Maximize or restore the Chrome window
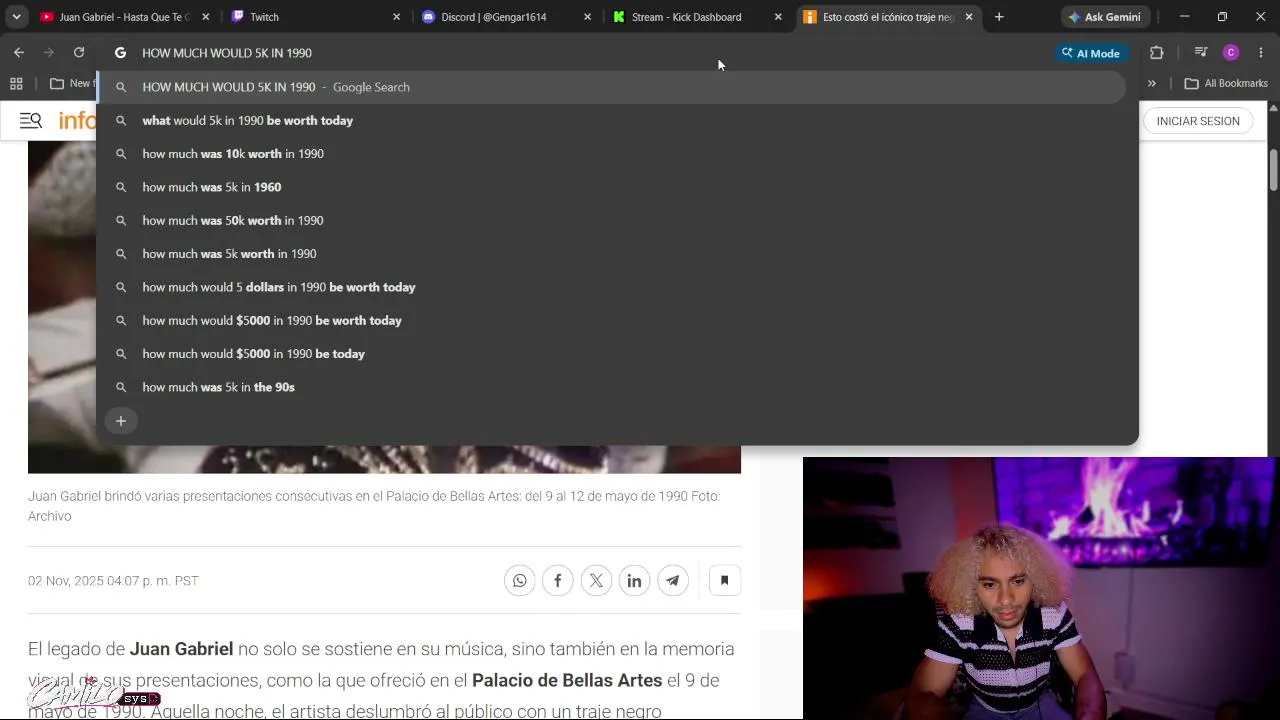The image size is (1280, 720). [x=1222, y=17]
